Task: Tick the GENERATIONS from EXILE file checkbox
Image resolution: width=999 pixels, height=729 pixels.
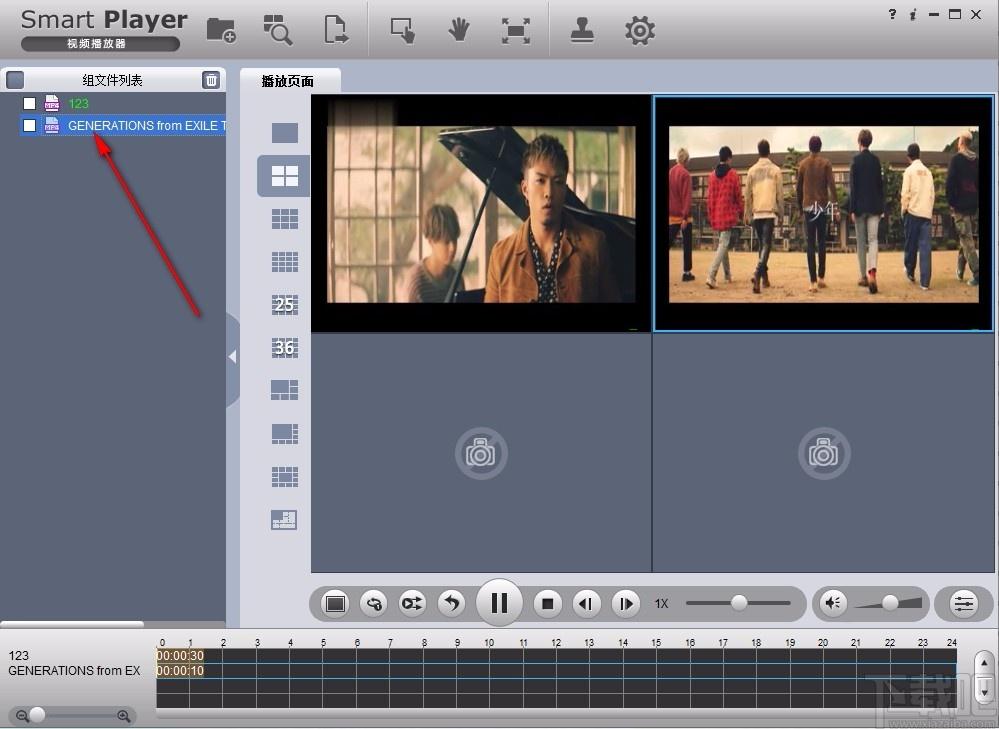Action: (30, 125)
